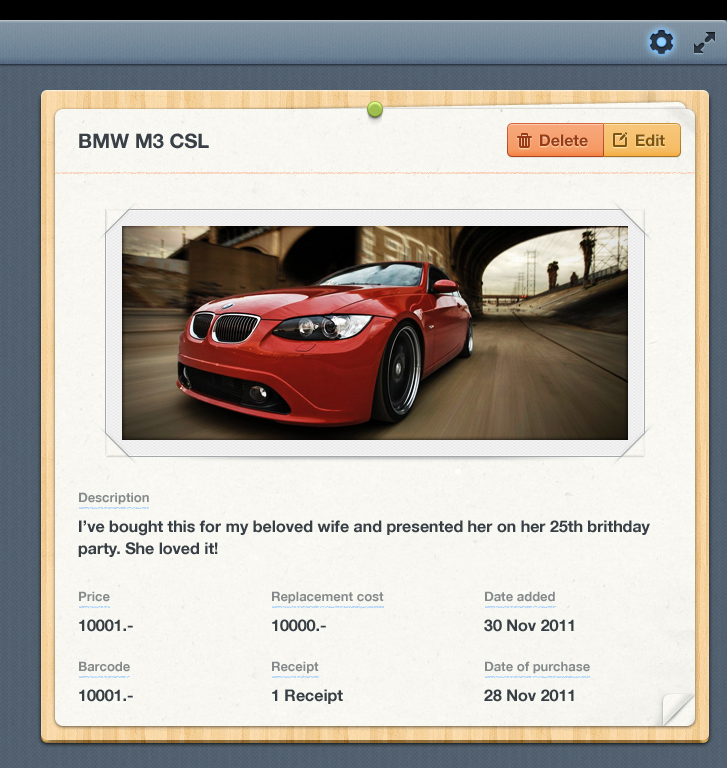727x768 pixels.
Task: Click the Description label
Action: [x=114, y=498]
